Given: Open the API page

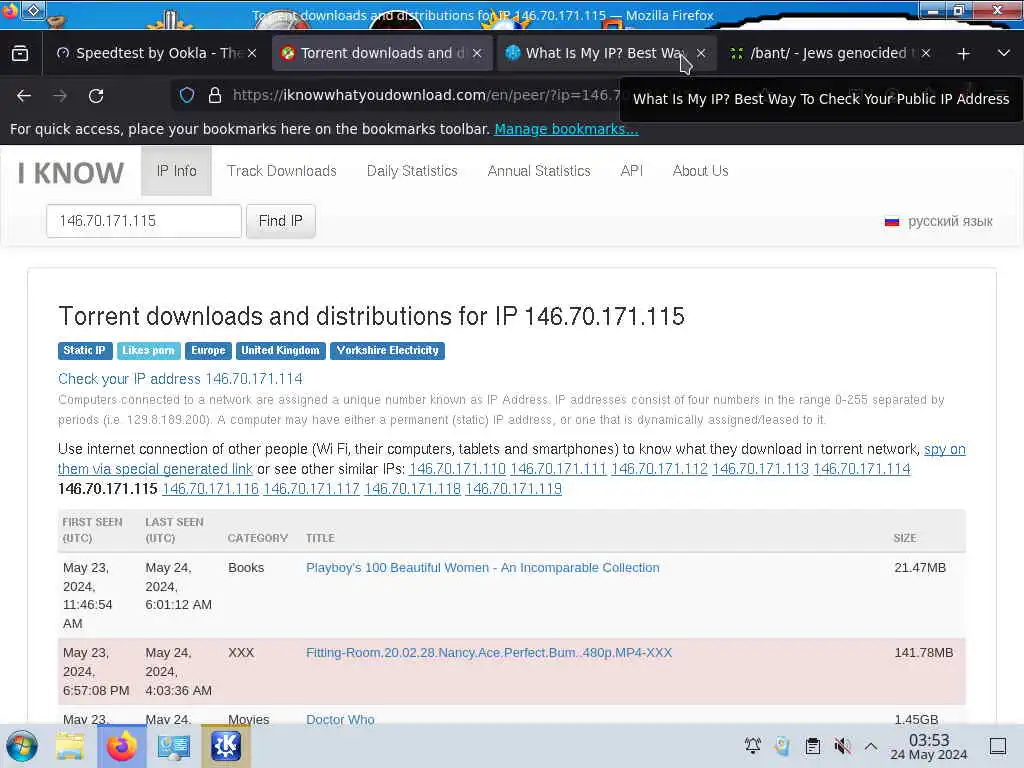Looking at the screenshot, I should (632, 171).
